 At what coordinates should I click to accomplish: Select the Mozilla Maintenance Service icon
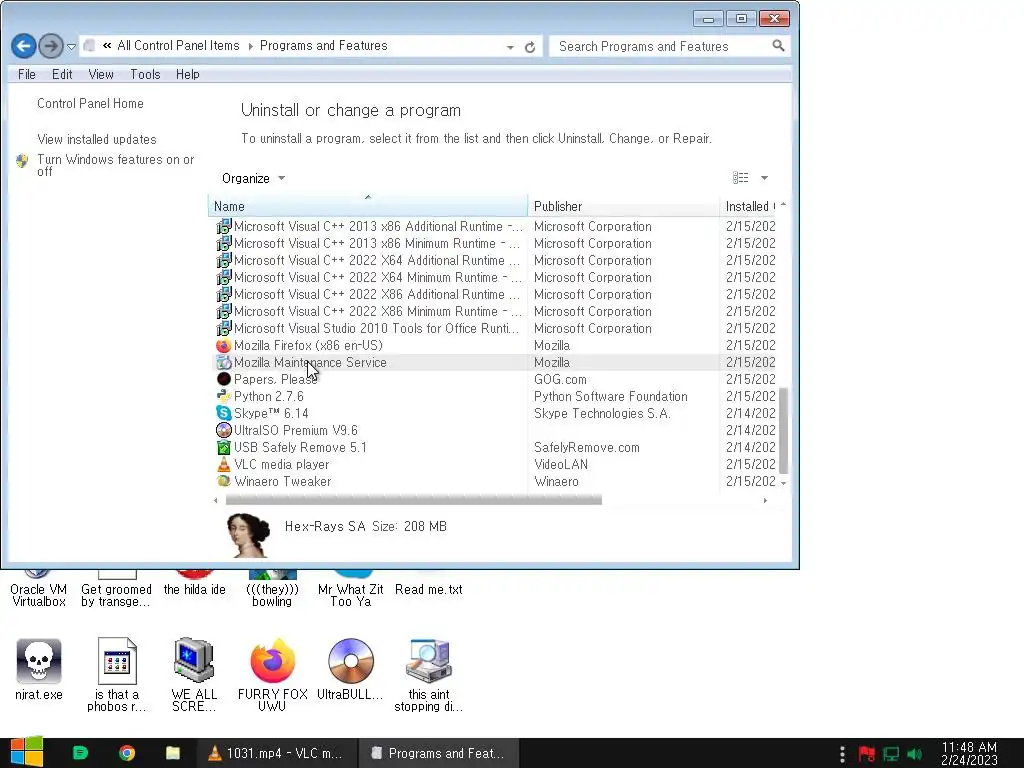pyautogui.click(x=223, y=362)
